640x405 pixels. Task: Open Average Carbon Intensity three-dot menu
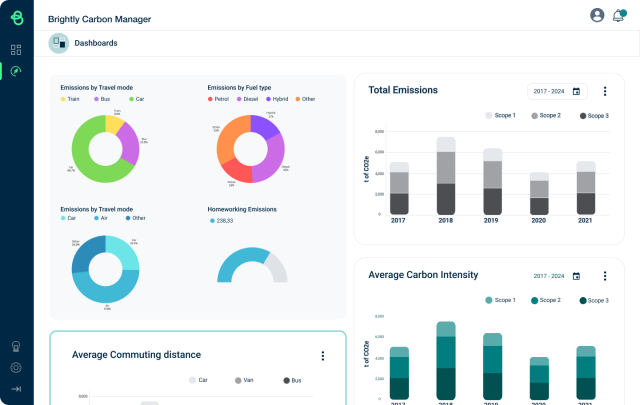[x=605, y=276]
